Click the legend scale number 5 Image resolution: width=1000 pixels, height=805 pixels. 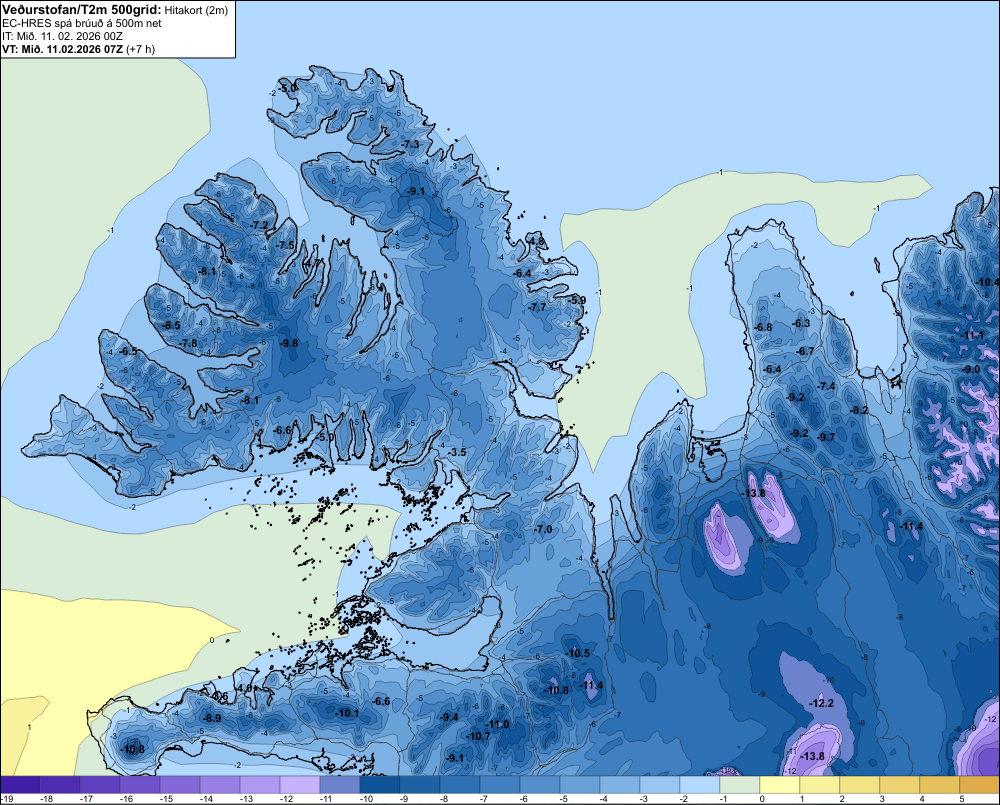point(962,799)
